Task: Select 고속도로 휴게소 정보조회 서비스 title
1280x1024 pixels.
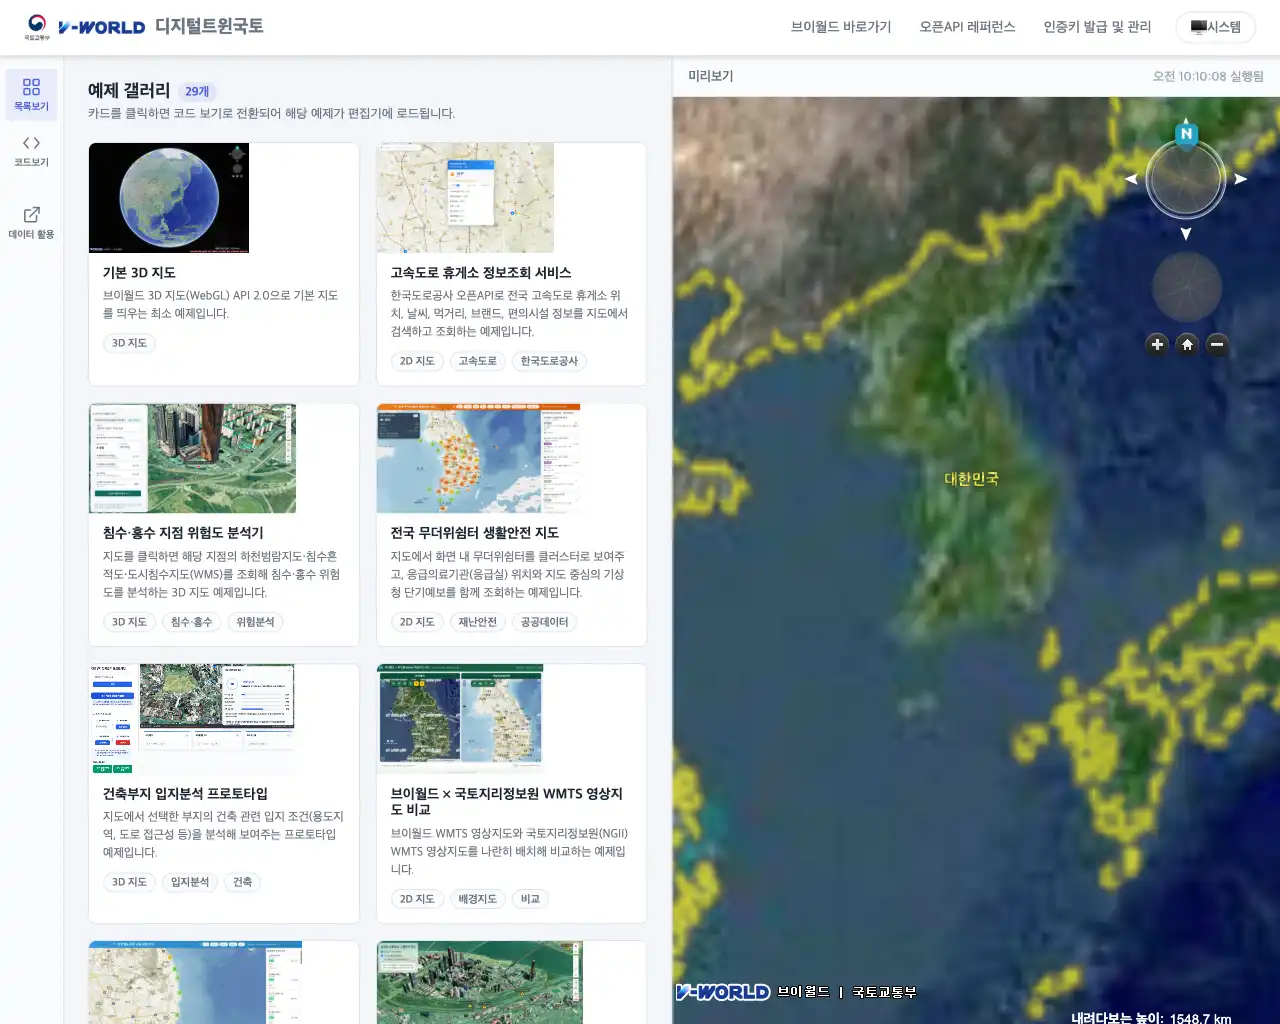Action: click(481, 273)
